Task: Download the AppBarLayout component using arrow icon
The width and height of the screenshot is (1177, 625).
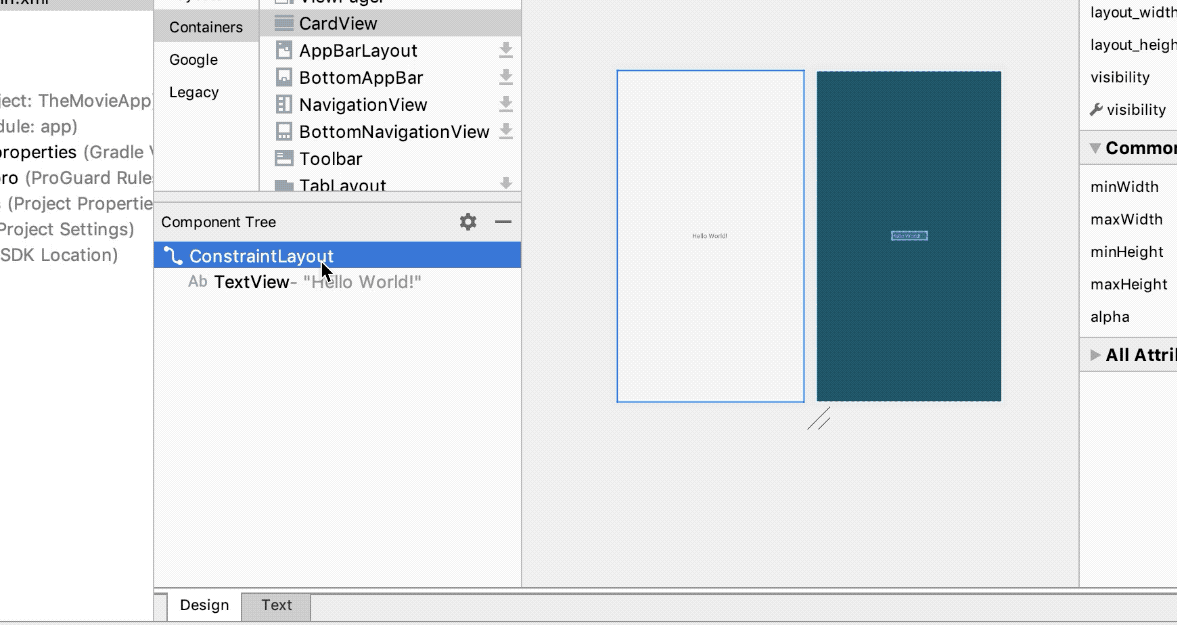Action: 506,50
